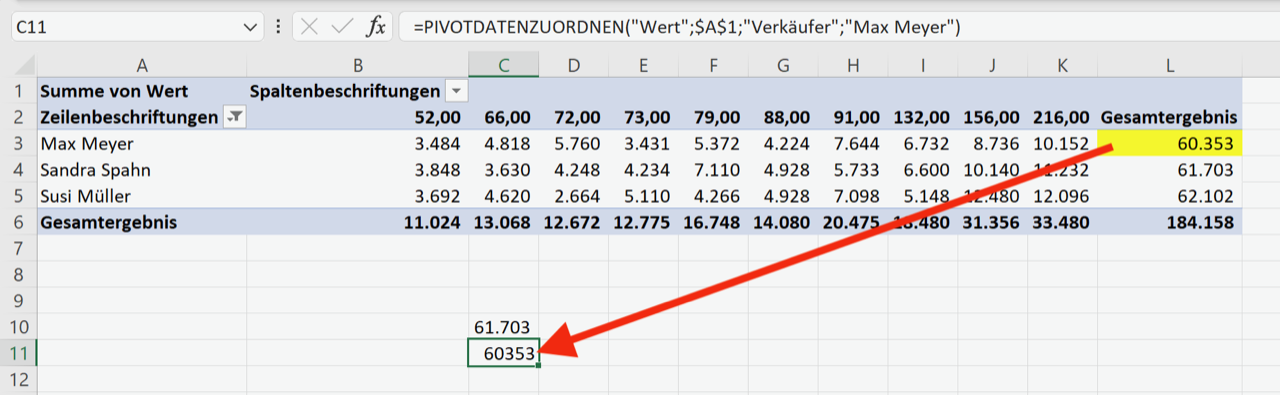
Task: Select column J header
Action: (992, 65)
